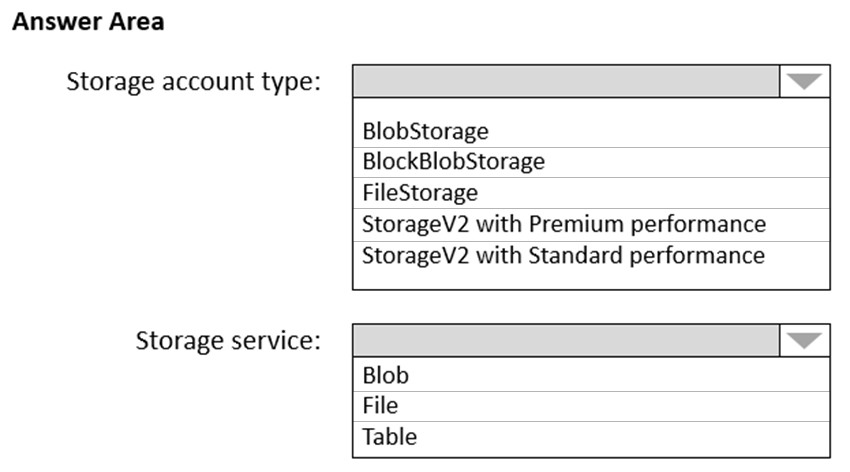Open the Storage account type dropdown arrow
This screenshot has width=850, height=472.
804,82
